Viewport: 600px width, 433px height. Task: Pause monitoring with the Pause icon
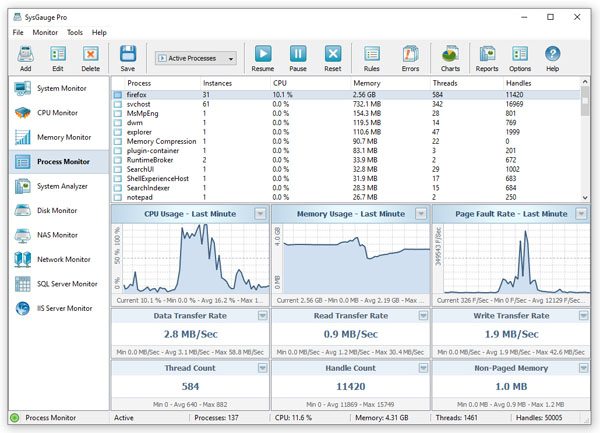pos(298,54)
